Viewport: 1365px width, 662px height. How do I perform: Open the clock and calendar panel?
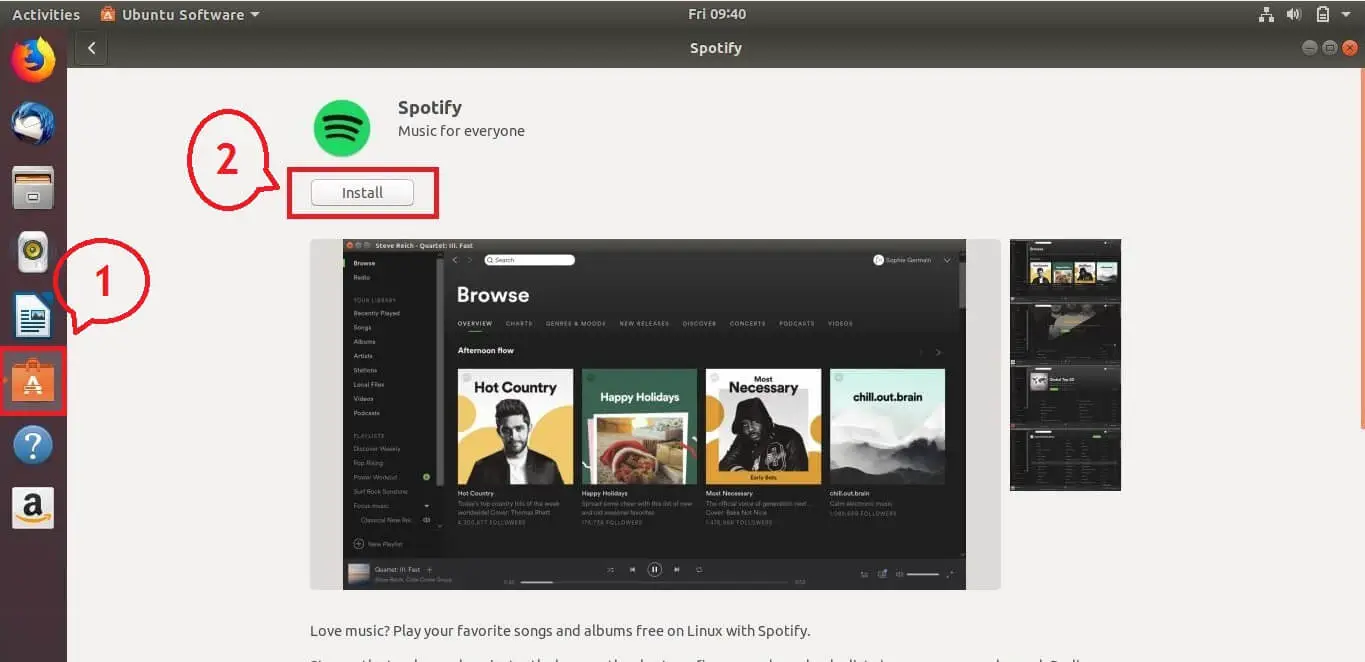(717, 15)
